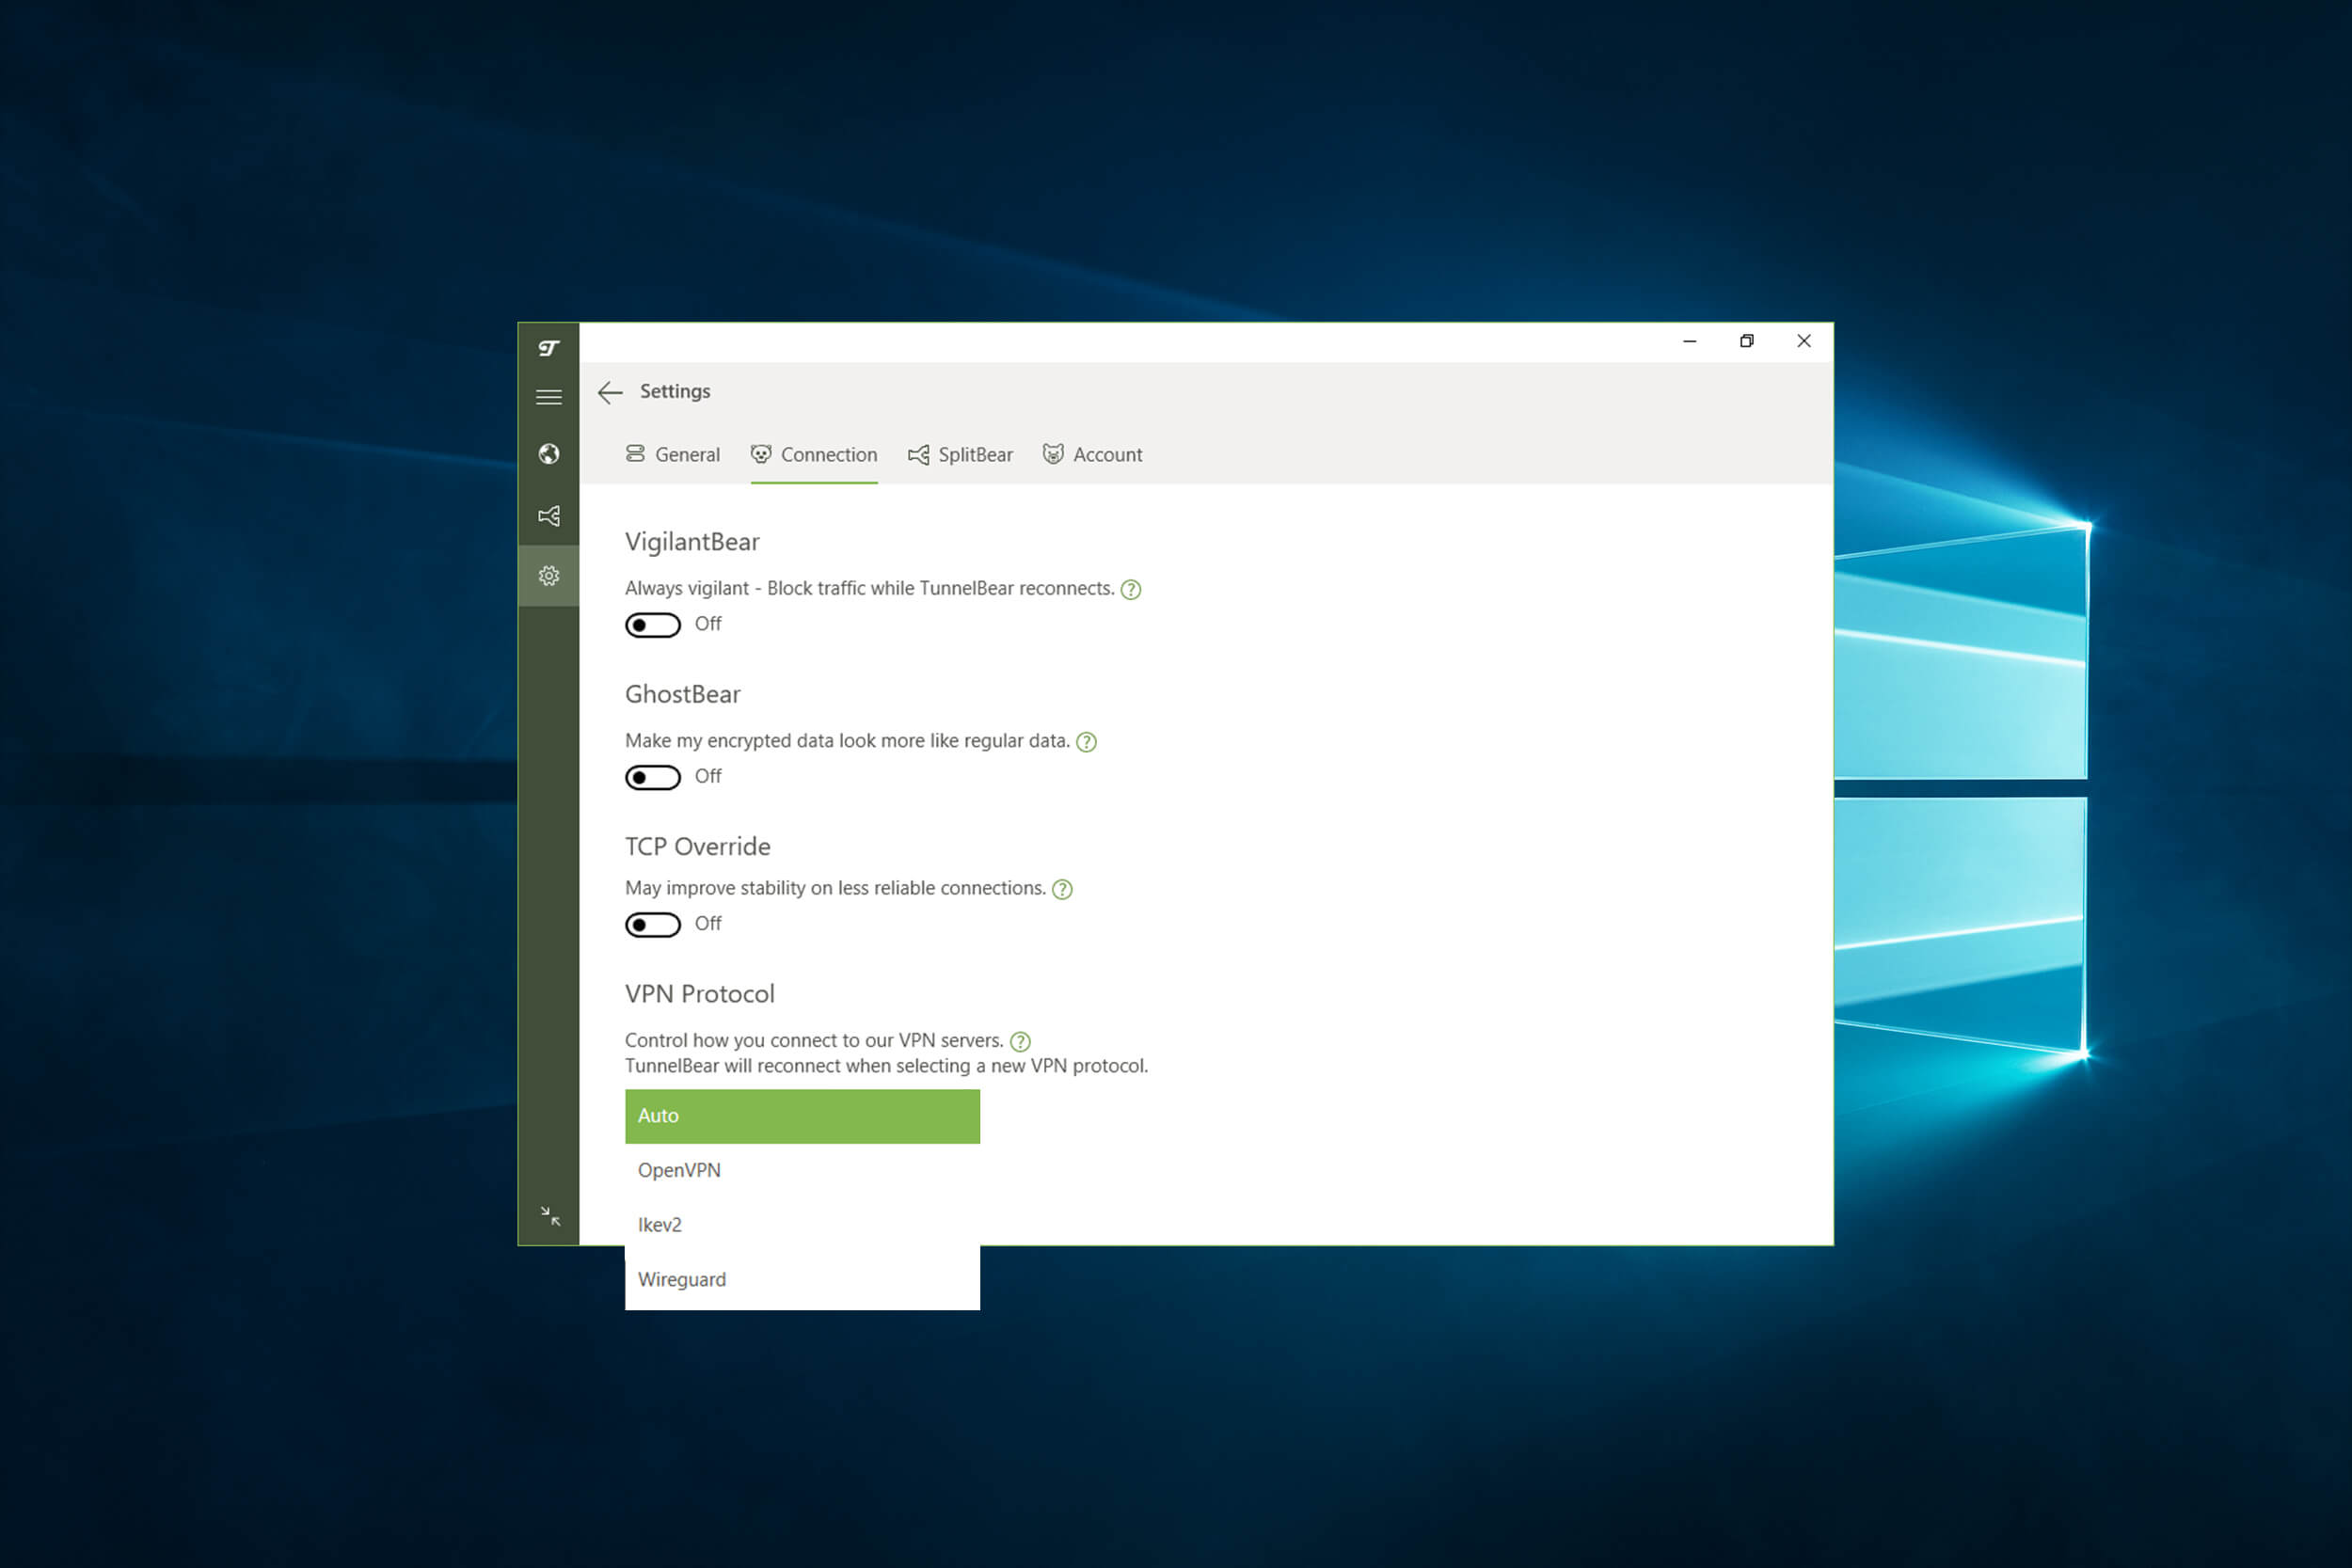This screenshot has width=2352, height=1568.
Task: Open the globe map view
Action: coord(548,455)
